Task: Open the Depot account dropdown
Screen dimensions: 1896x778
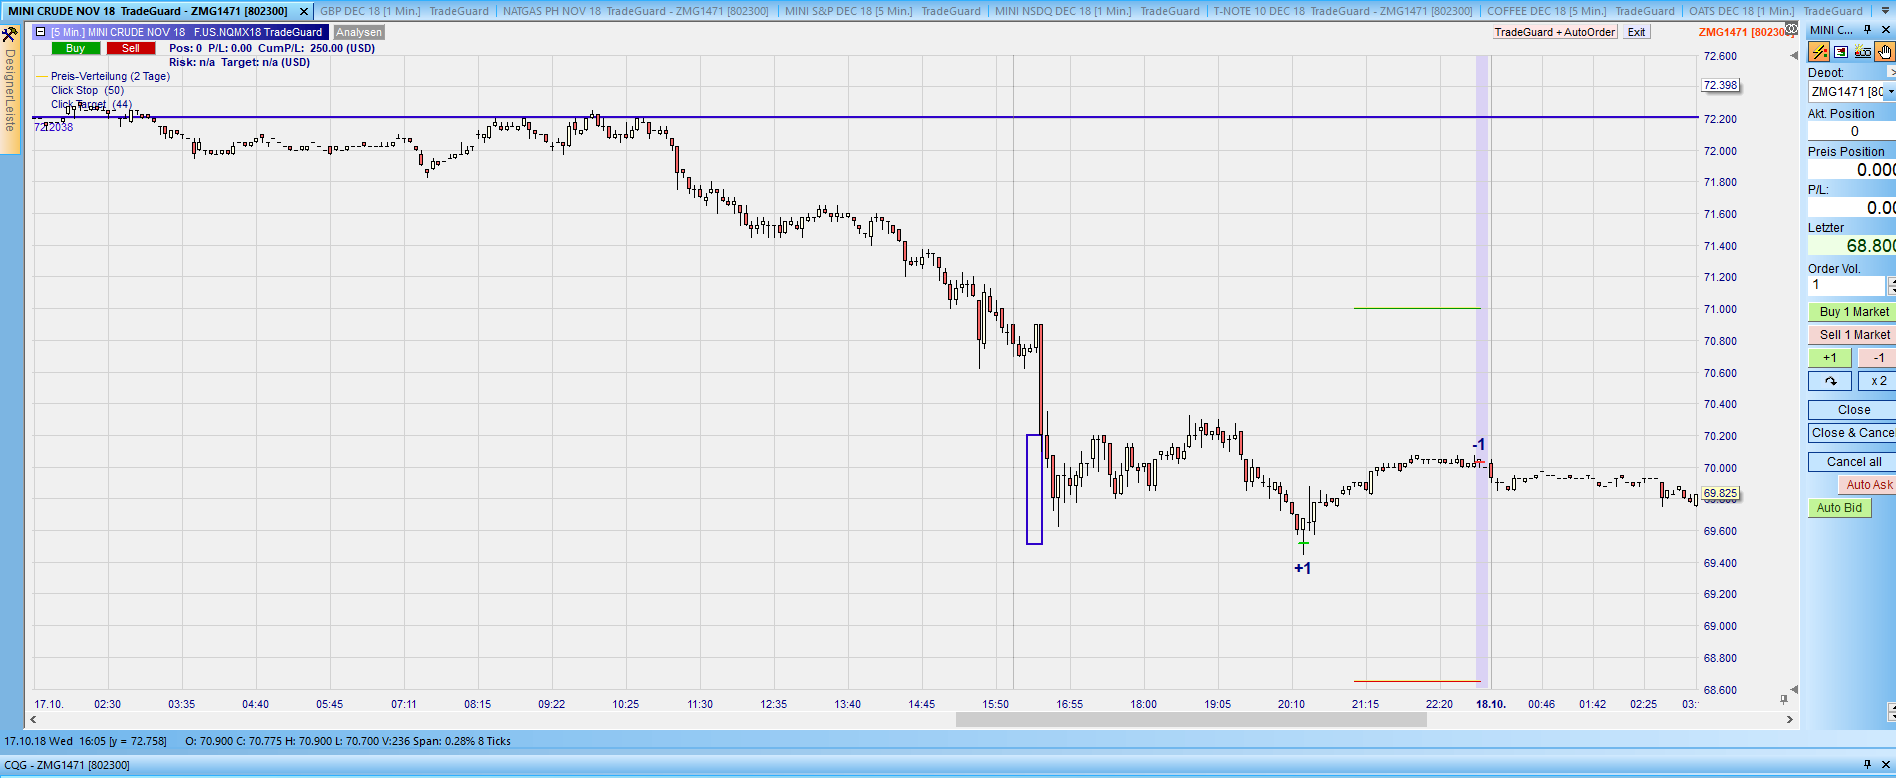Action: click(1890, 92)
